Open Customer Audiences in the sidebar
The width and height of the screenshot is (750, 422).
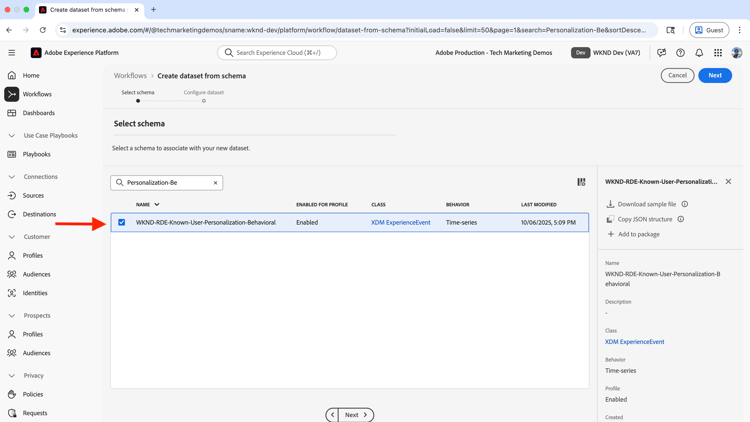36,274
